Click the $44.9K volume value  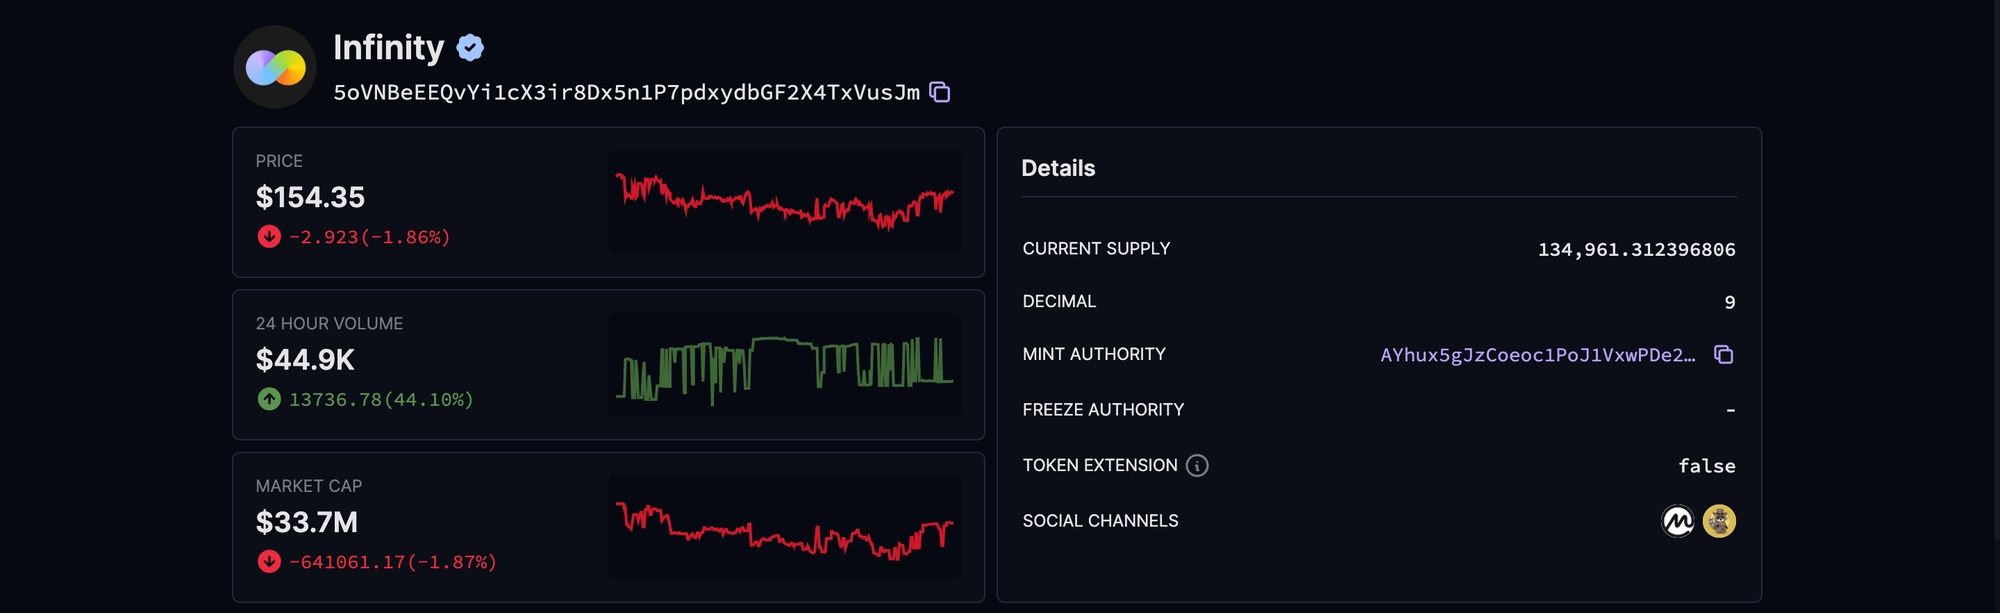click(x=305, y=360)
